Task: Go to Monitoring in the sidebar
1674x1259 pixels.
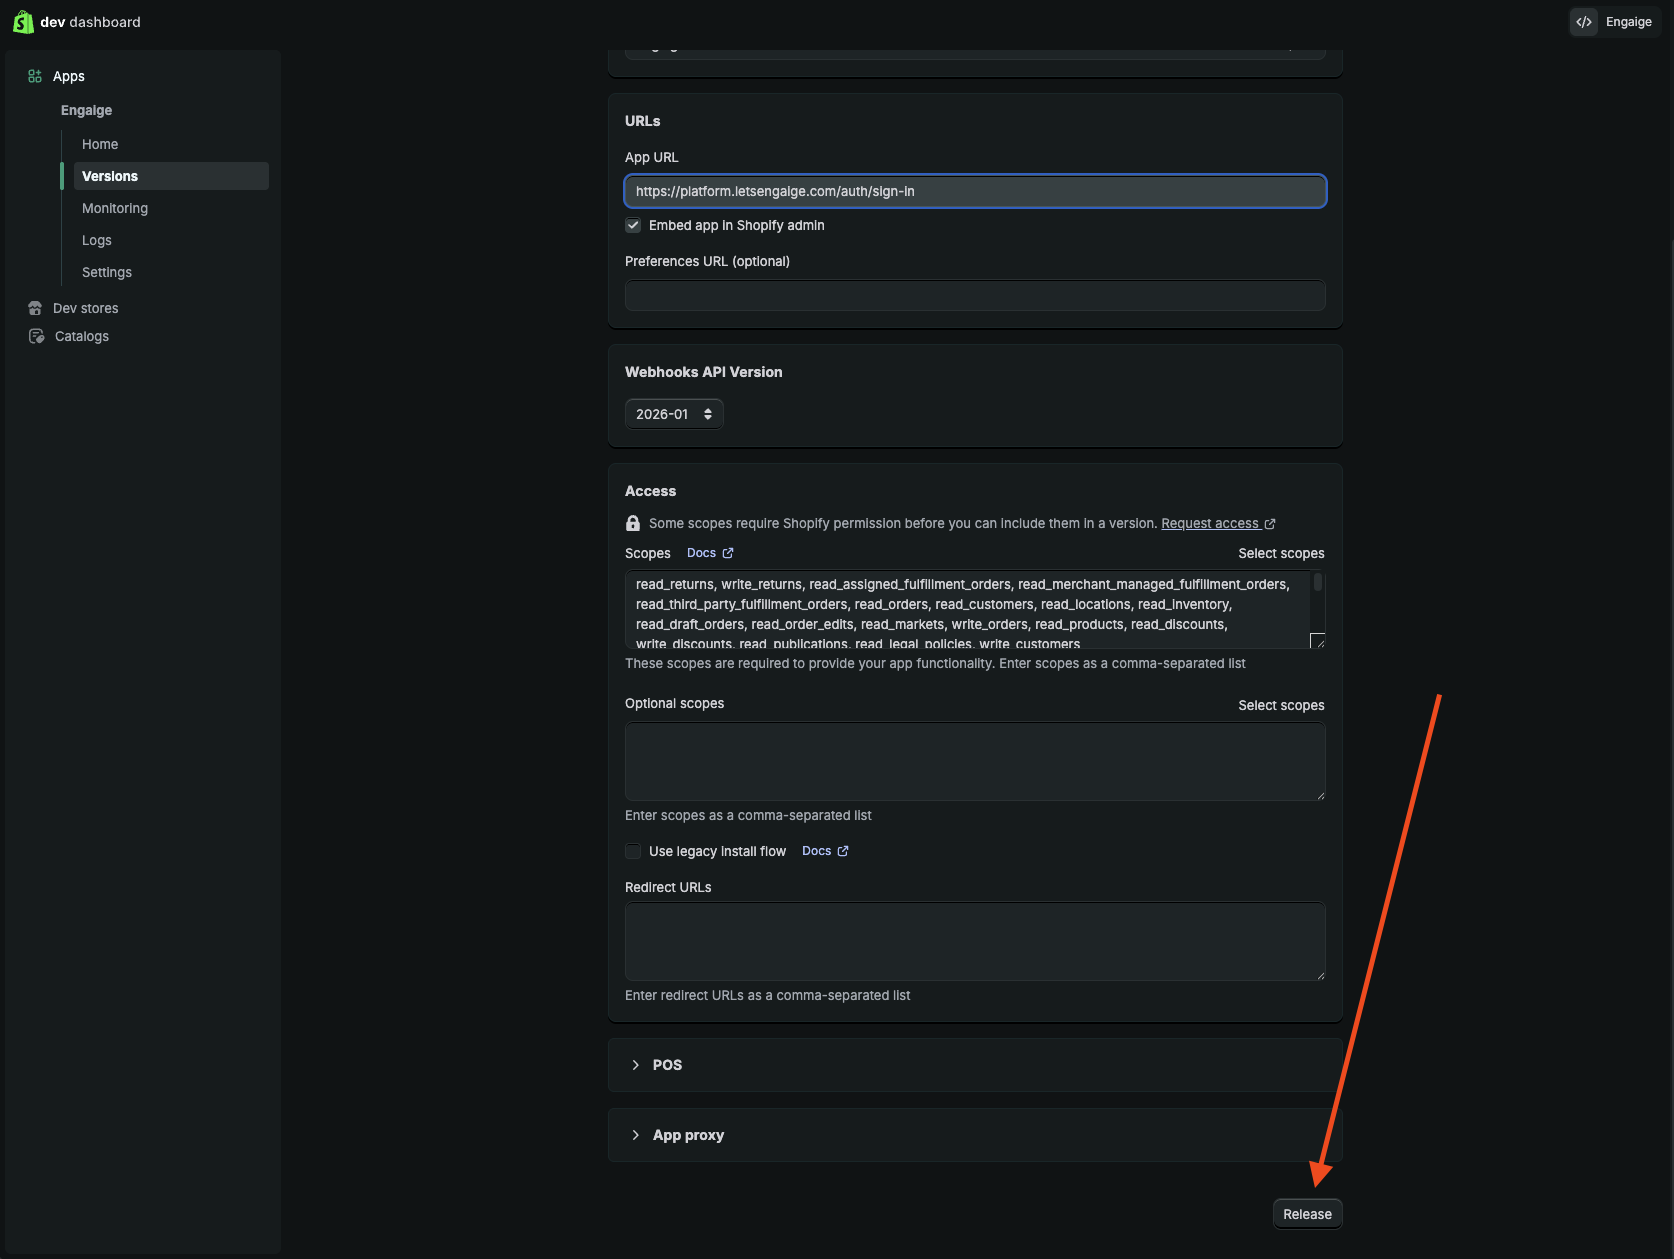Action: pyautogui.click(x=115, y=208)
